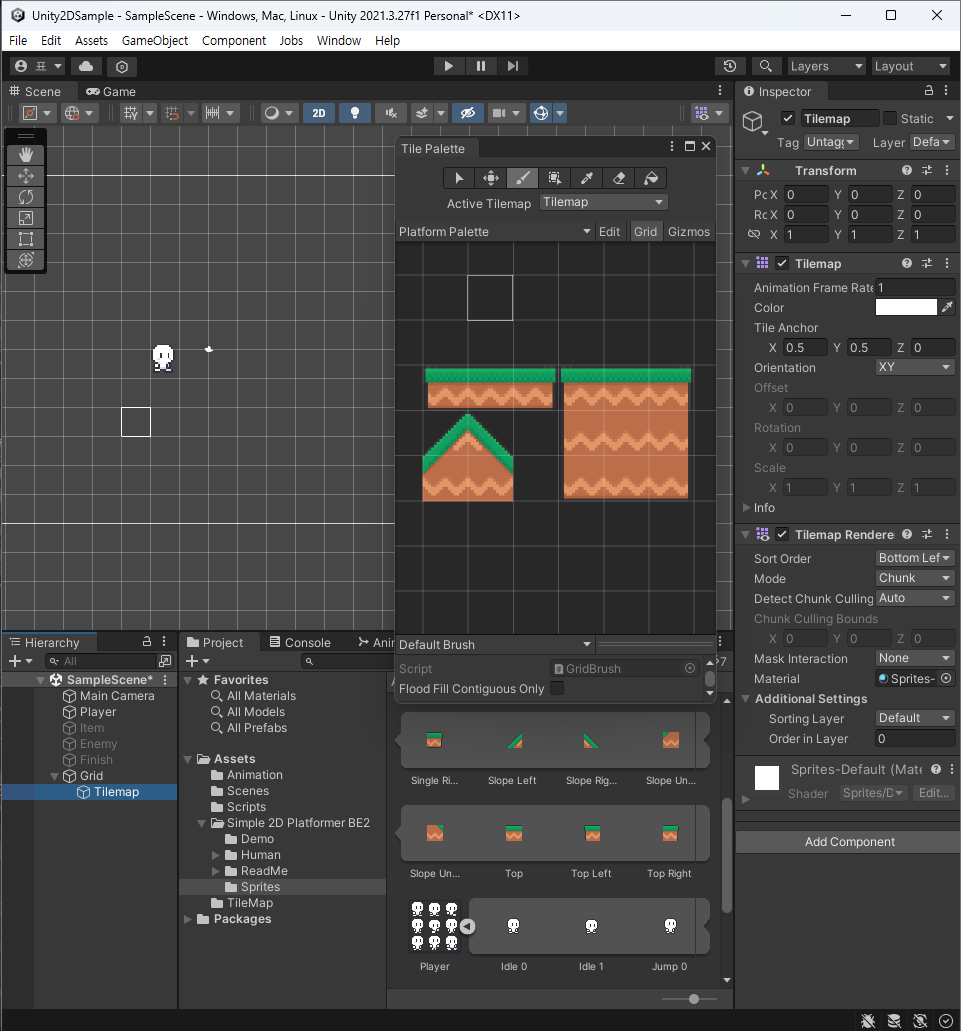Select the Player object in Hierarchy

[98, 712]
